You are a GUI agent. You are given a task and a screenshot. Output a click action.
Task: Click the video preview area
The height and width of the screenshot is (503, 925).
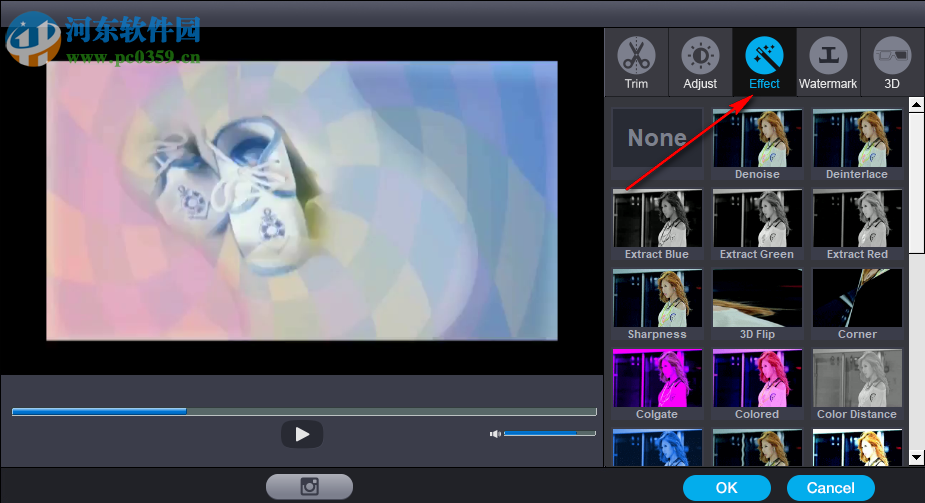coord(302,200)
